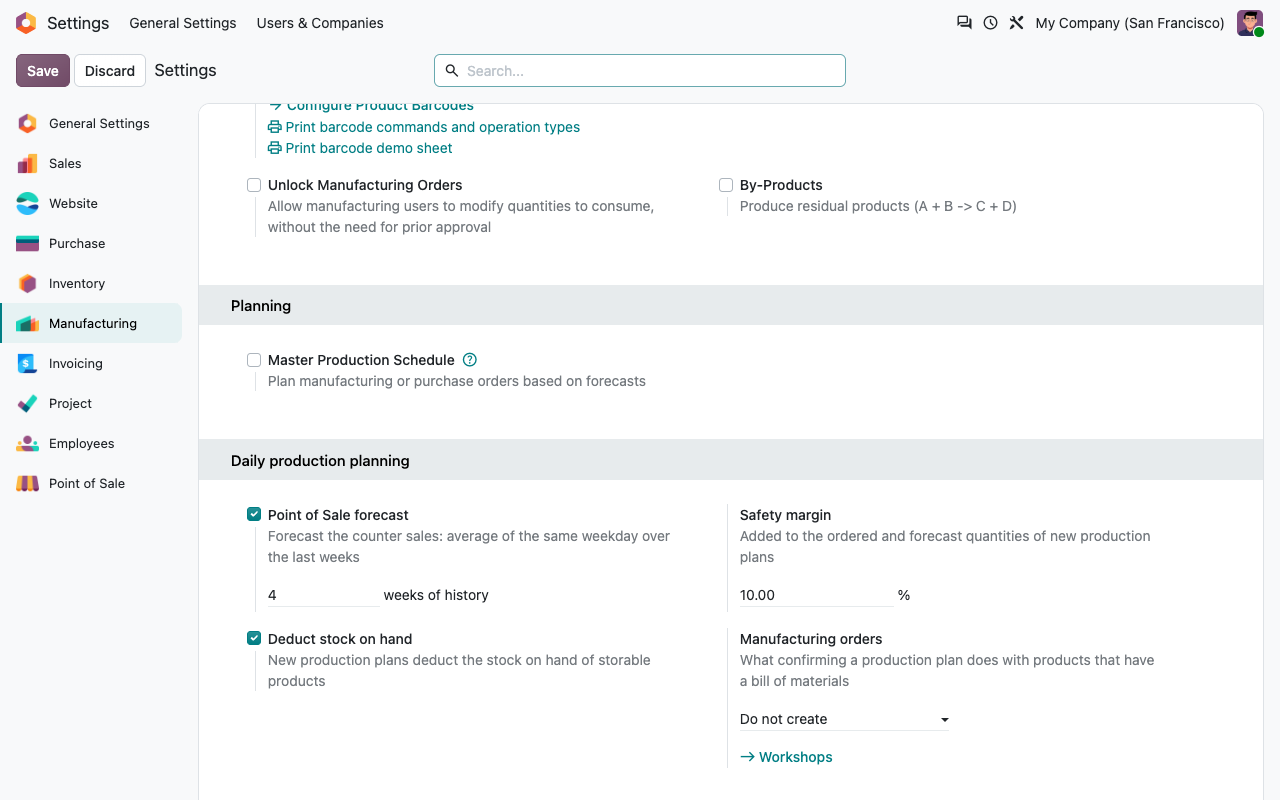Click the Sales app icon in sidebar

(27, 164)
